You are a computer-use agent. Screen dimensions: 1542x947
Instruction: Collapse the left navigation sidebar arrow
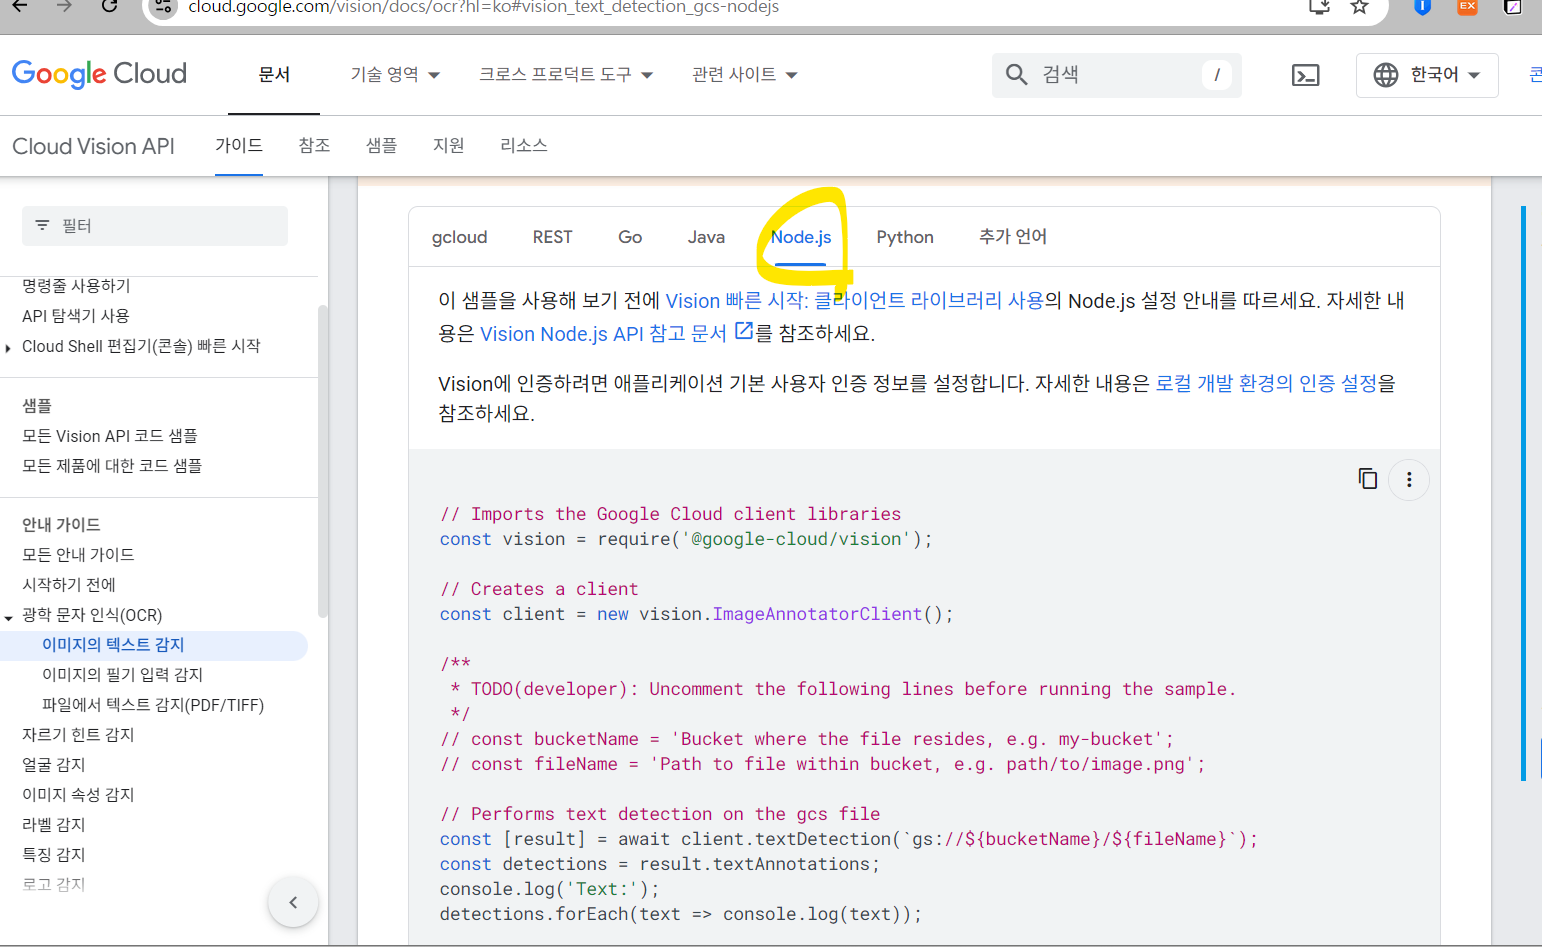[293, 902]
